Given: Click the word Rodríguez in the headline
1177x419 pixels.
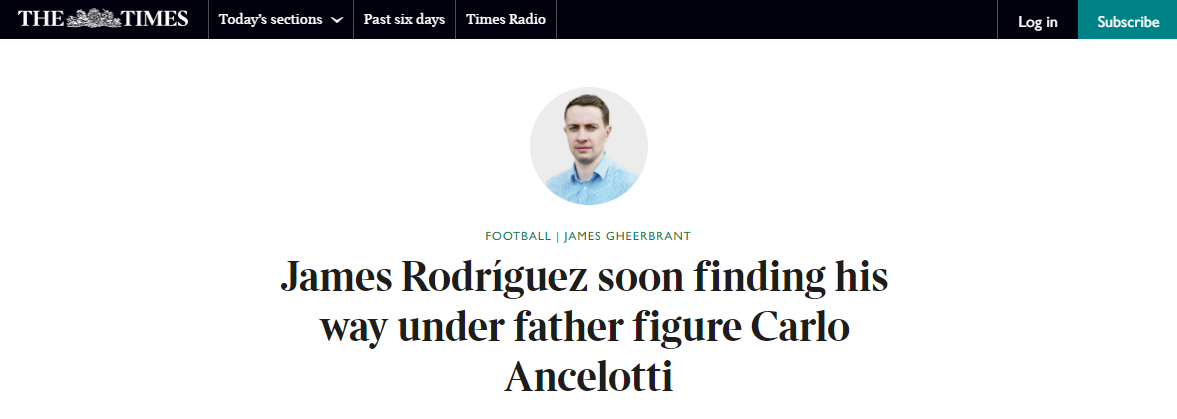Looking at the screenshot, I should 495,278.
